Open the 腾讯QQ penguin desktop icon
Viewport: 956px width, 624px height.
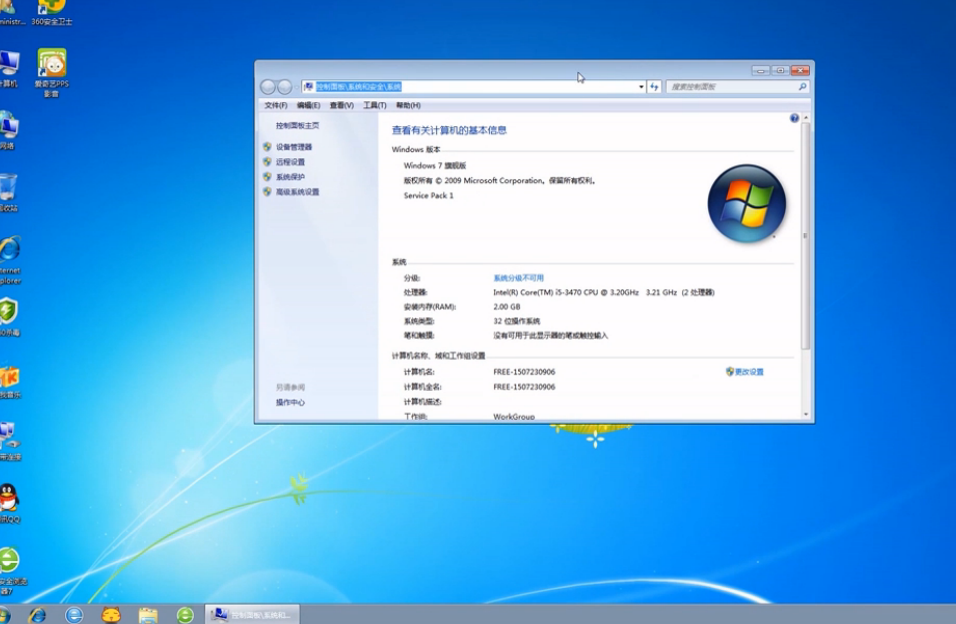click(9, 497)
